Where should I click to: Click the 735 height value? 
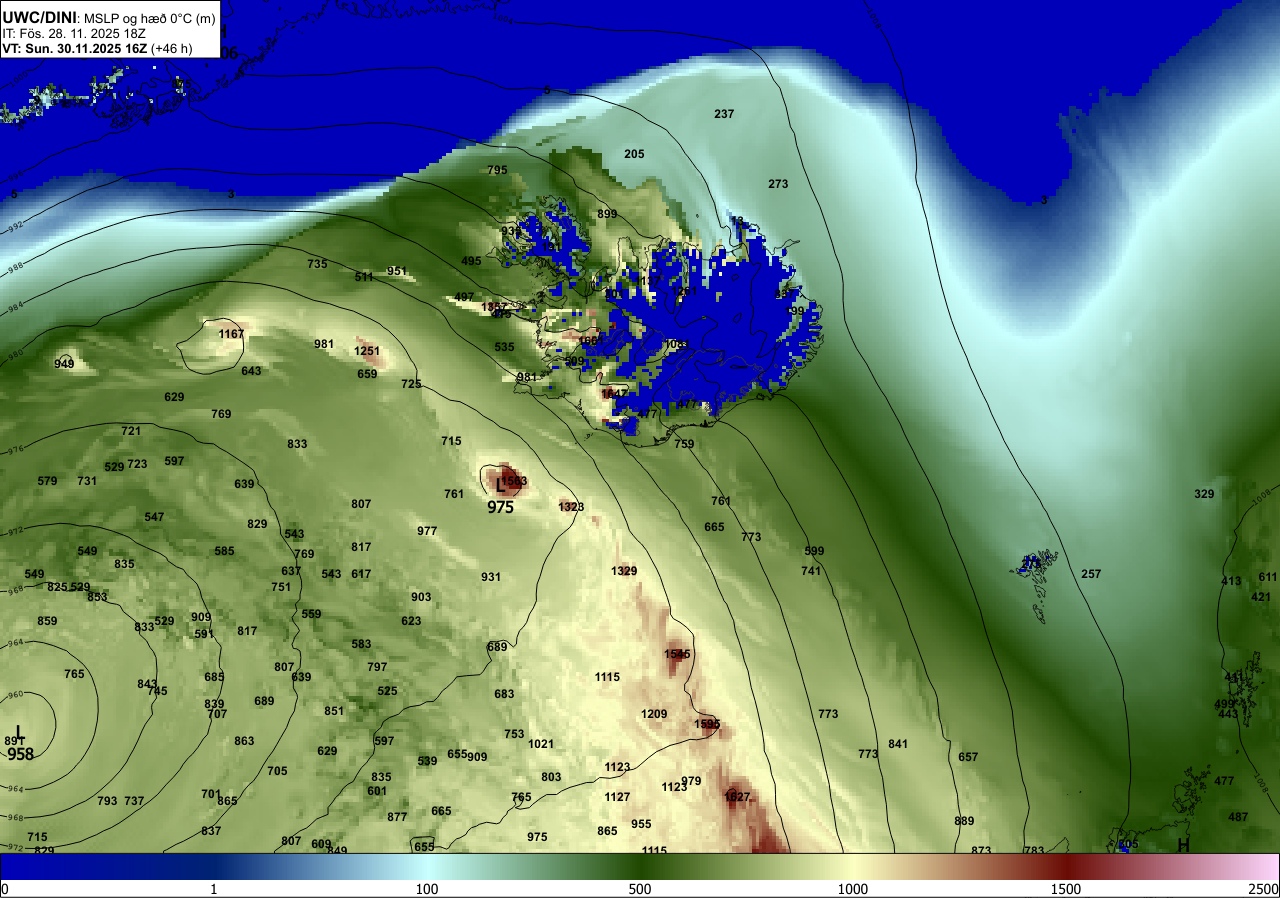pyautogui.click(x=317, y=264)
